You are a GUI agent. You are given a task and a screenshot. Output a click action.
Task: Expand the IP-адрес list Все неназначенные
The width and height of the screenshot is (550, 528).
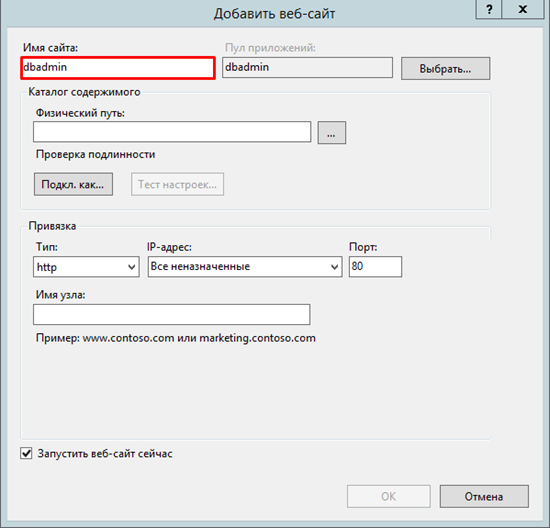click(245, 267)
